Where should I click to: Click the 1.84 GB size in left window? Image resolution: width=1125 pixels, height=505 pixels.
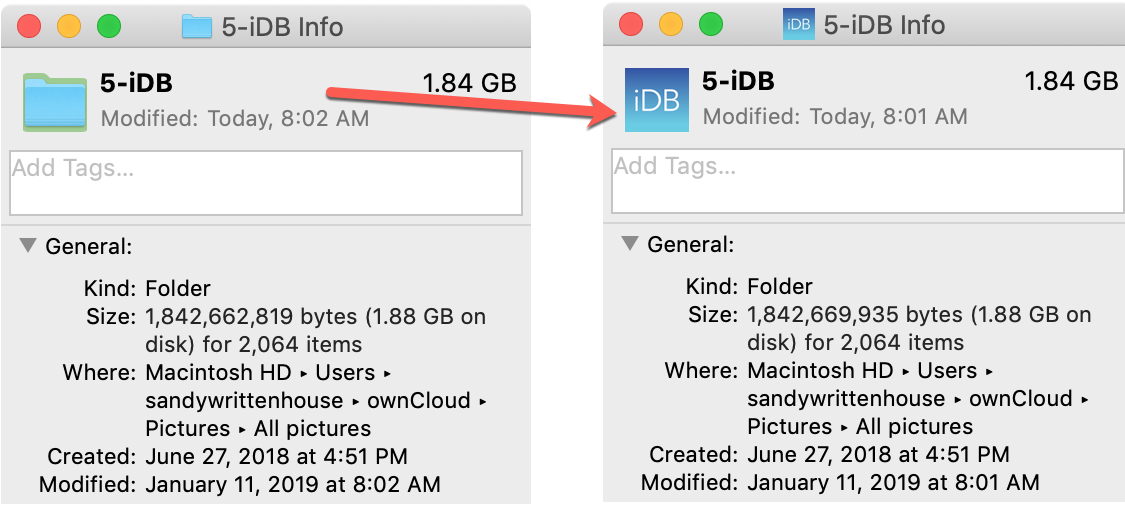click(x=470, y=82)
